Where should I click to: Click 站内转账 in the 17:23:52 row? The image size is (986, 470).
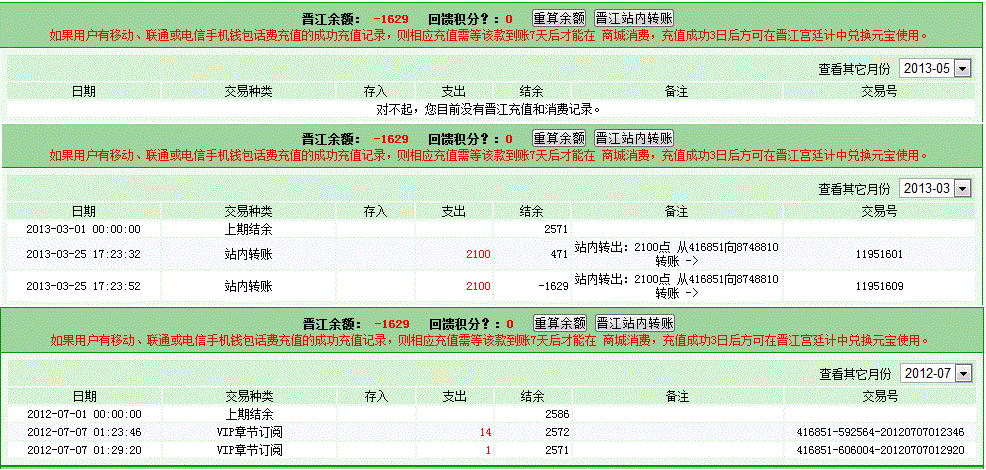tap(248, 286)
